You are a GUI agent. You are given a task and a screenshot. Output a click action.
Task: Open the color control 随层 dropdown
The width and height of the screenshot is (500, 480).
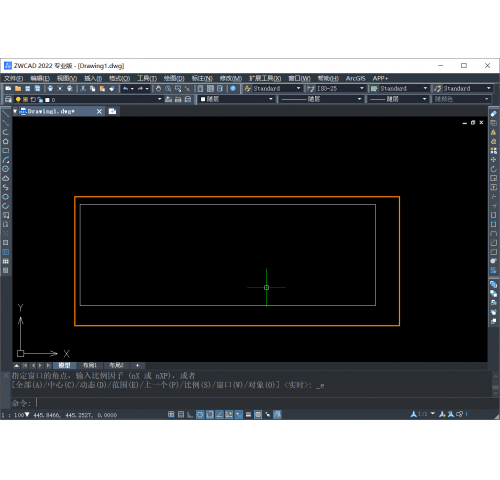pos(236,99)
